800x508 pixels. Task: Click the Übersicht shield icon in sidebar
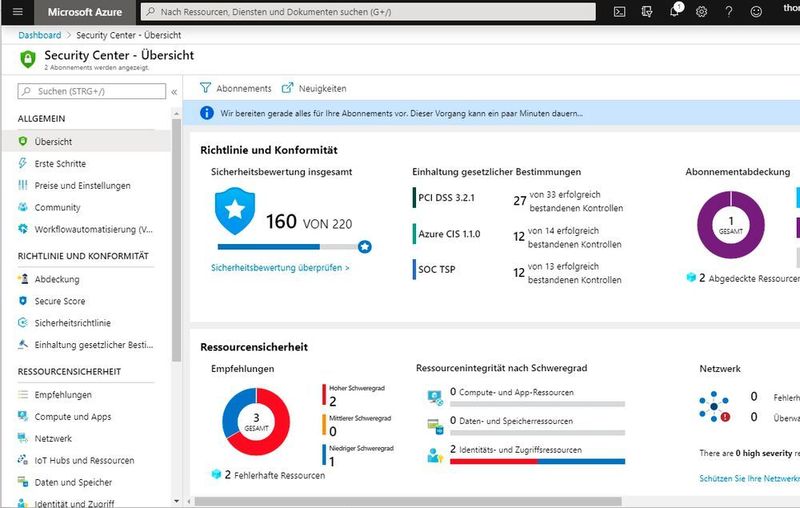(x=22, y=141)
